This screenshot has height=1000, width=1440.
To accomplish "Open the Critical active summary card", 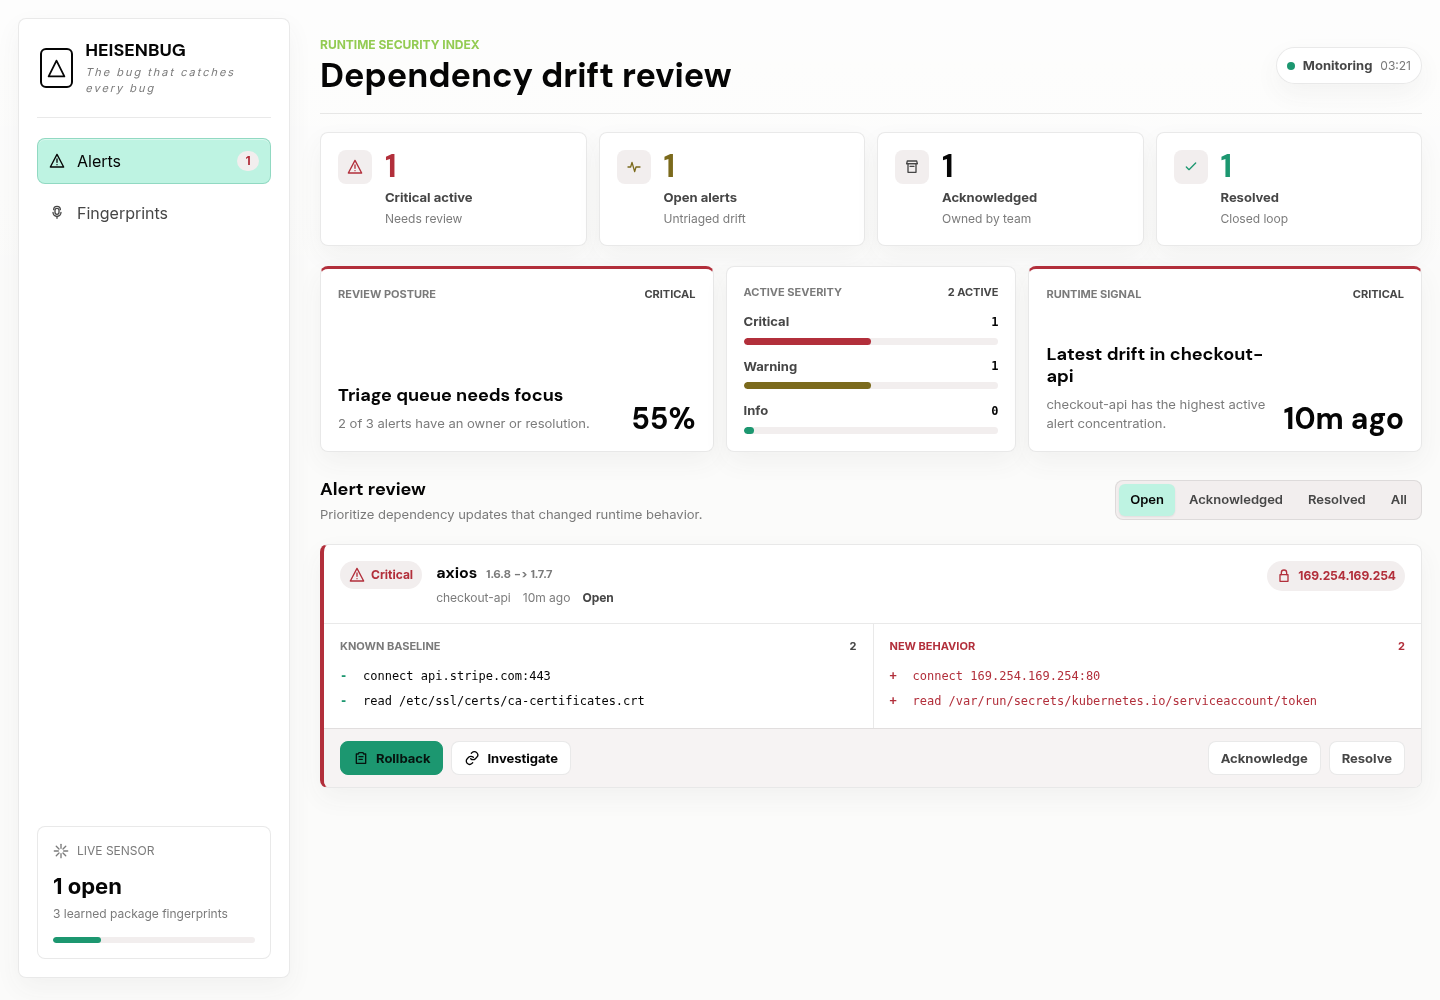I will pyautogui.click(x=453, y=189).
